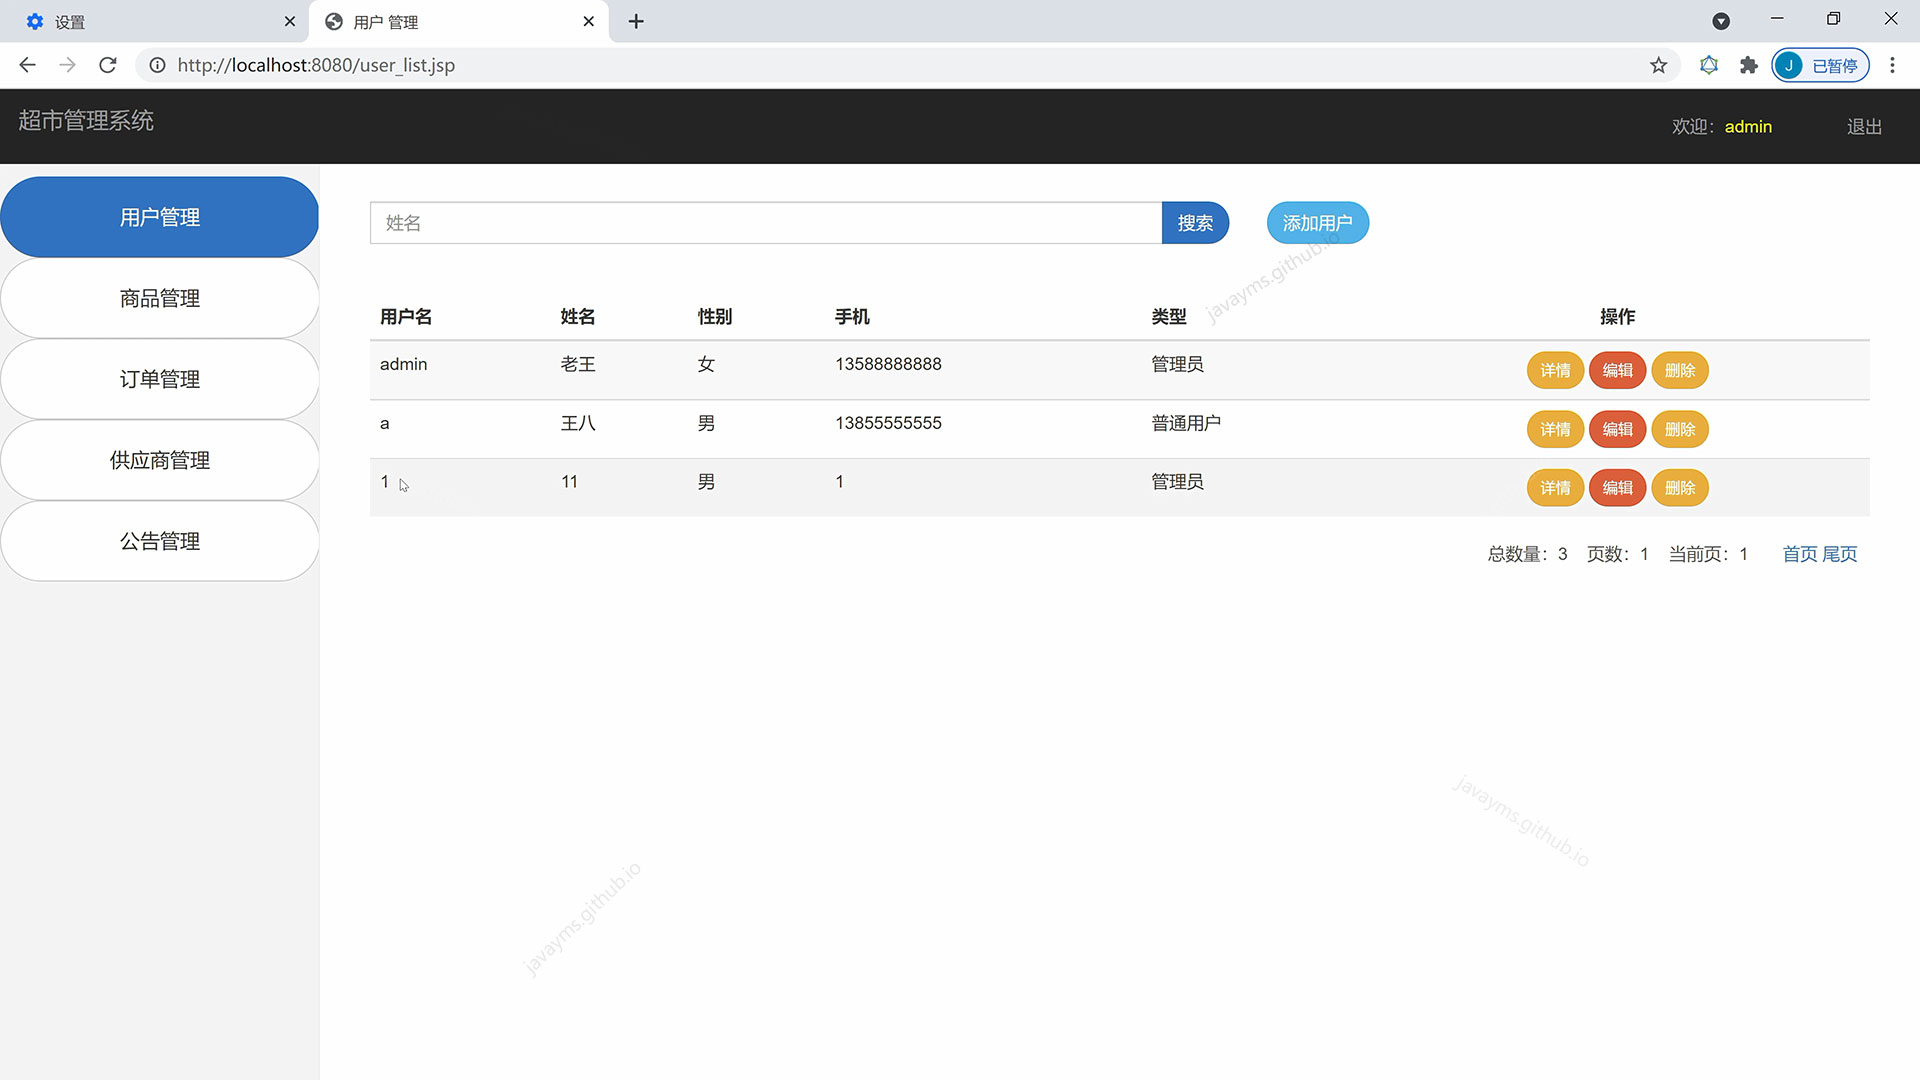This screenshot has height=1080, width=1920.
Task: Open 公告管理 sidebar entry
Action: tap(160, 541)
